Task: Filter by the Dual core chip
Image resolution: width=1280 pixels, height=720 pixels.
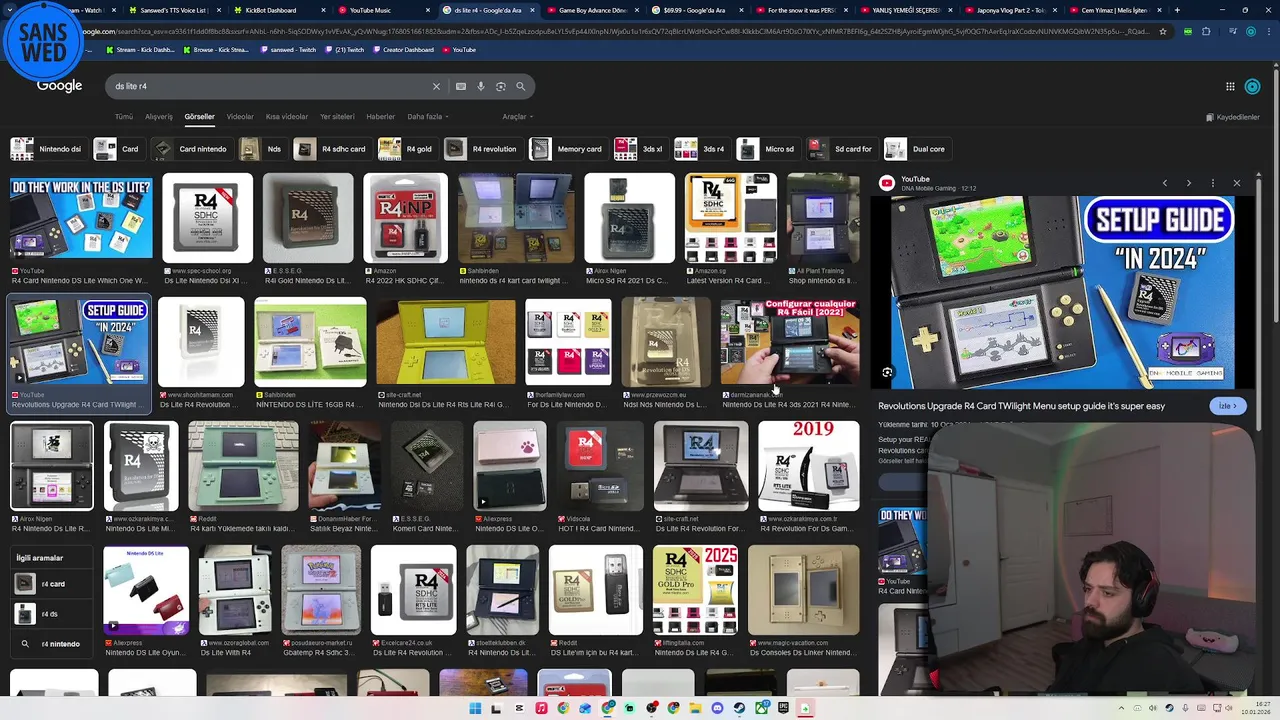Action: (x=917, y=149)
